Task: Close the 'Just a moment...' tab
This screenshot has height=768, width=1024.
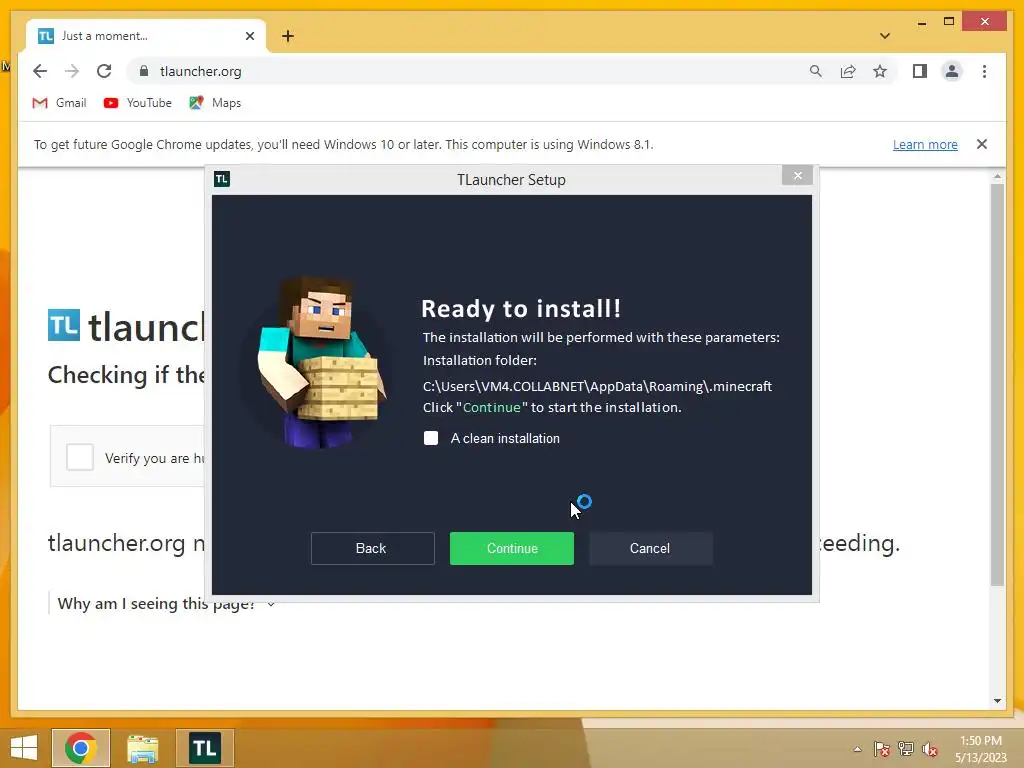Action: pyautogui.click(x=249, y=36)
